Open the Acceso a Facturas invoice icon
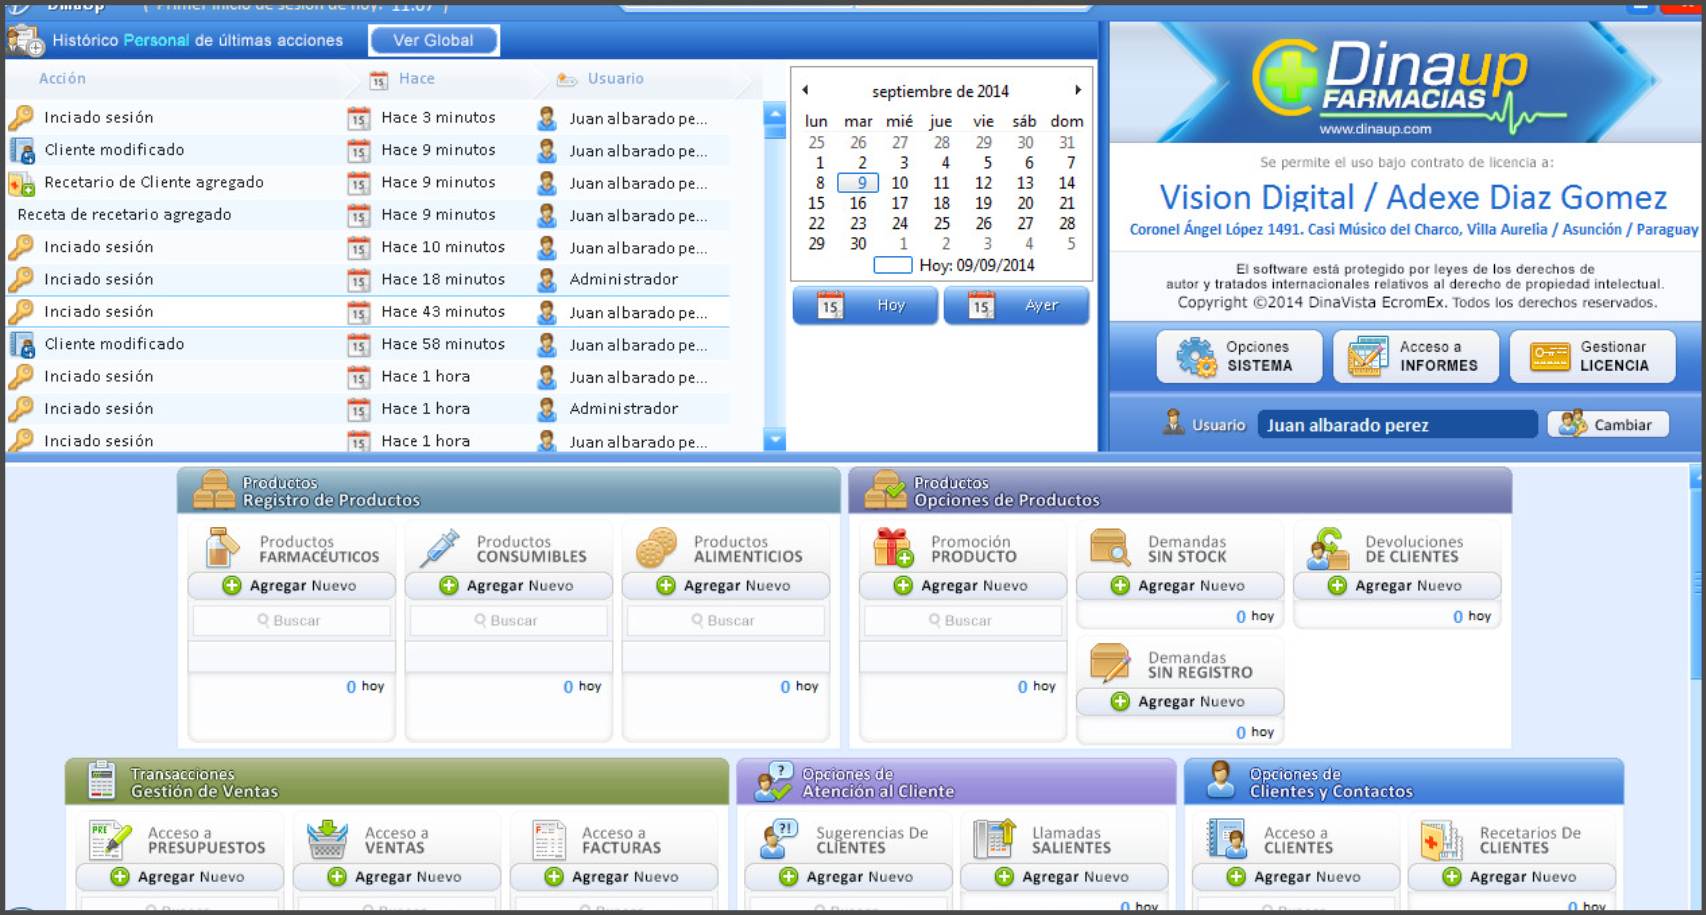 click(x=551, y=838)
